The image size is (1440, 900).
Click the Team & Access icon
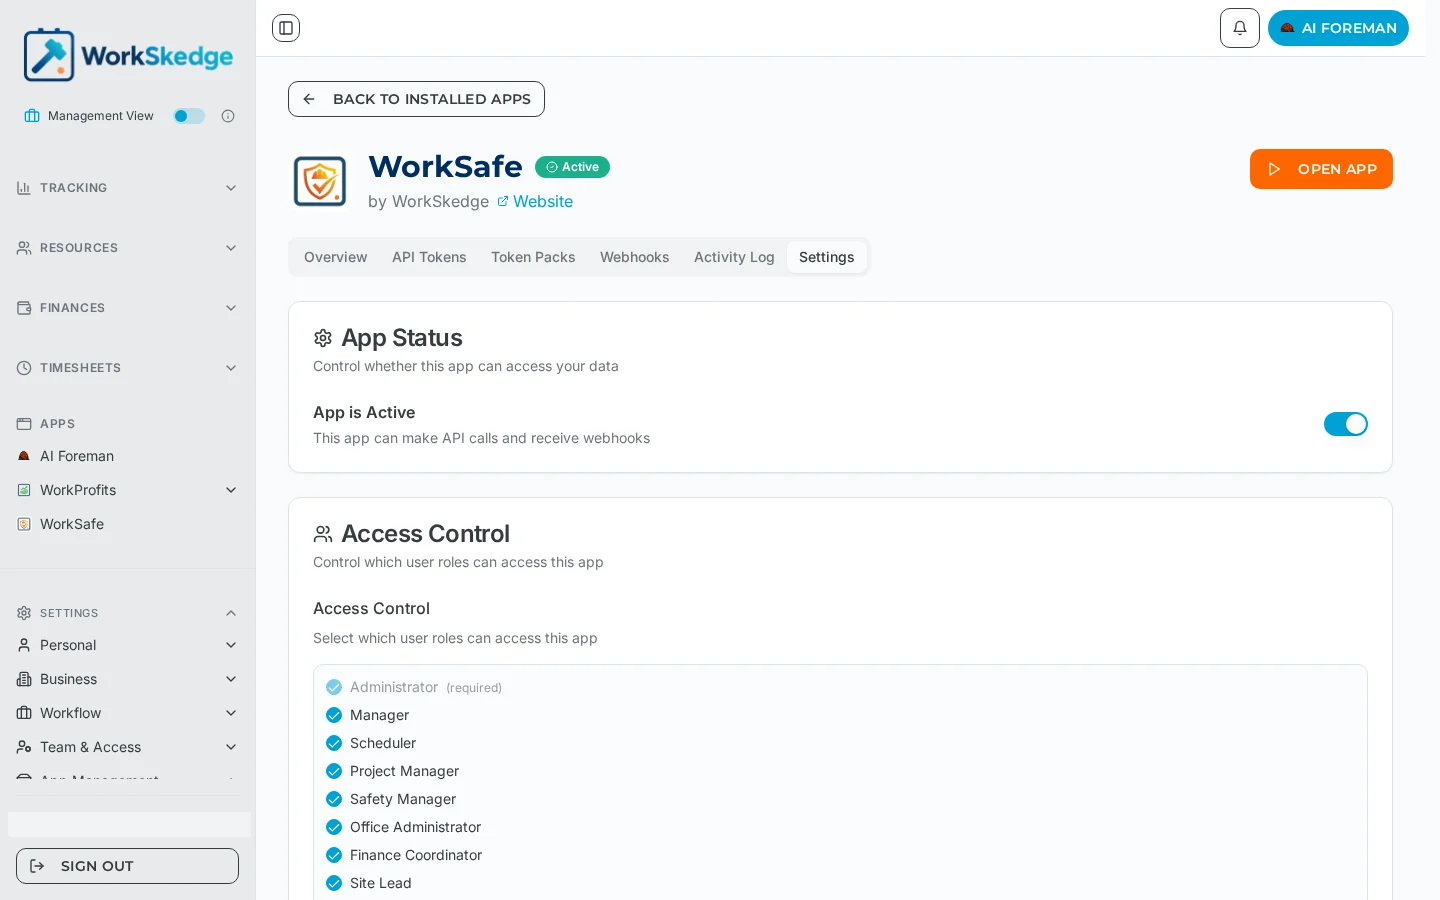coord(24,747)
